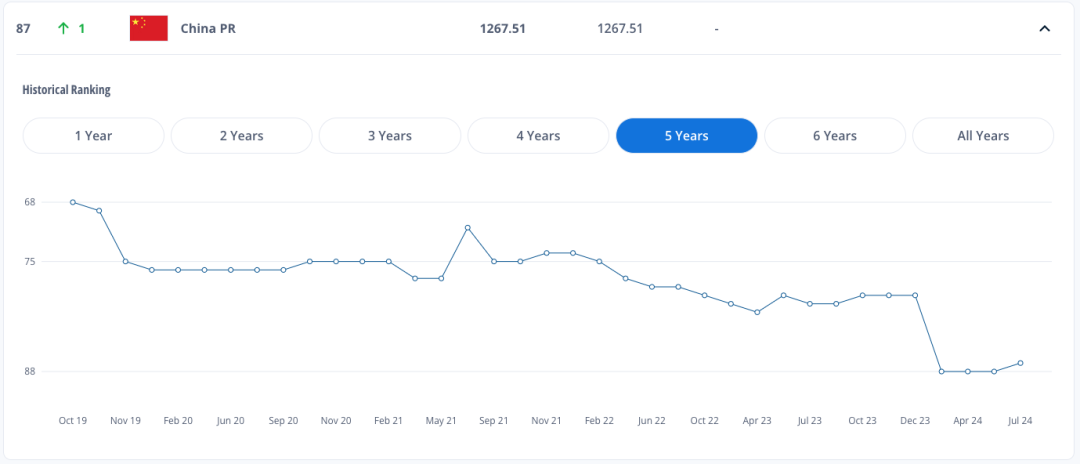This screenshot has width=1080, height=464.
Task: Click the peak data point after May 21
Action: pos(468,228)
